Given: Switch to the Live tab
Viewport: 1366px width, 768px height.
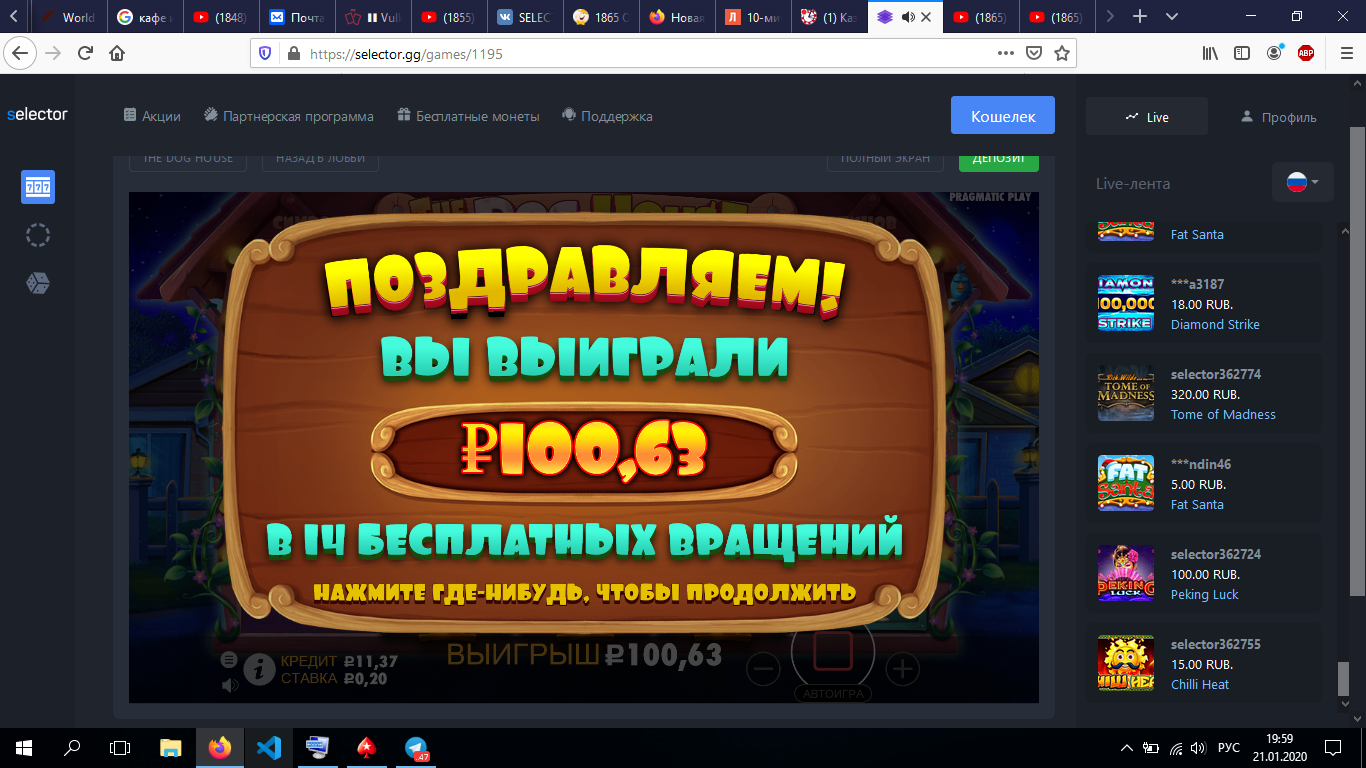Looking at the screenshot, I should pyautogui.click(x=1146, y=115).
